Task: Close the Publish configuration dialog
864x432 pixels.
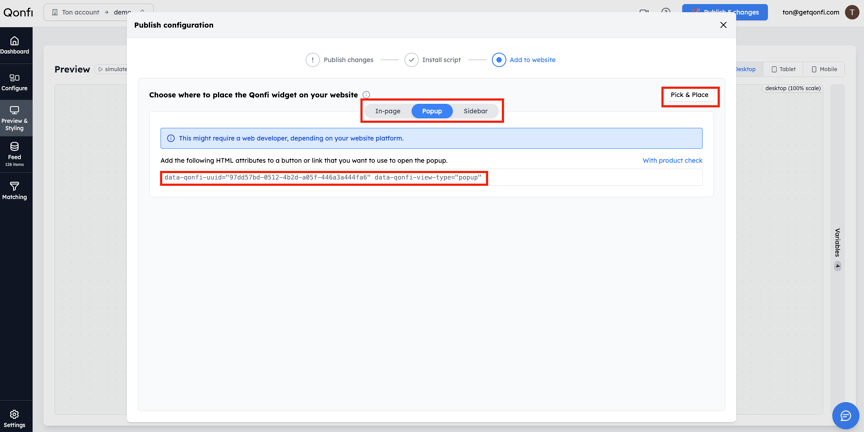Action: [723, 25]
